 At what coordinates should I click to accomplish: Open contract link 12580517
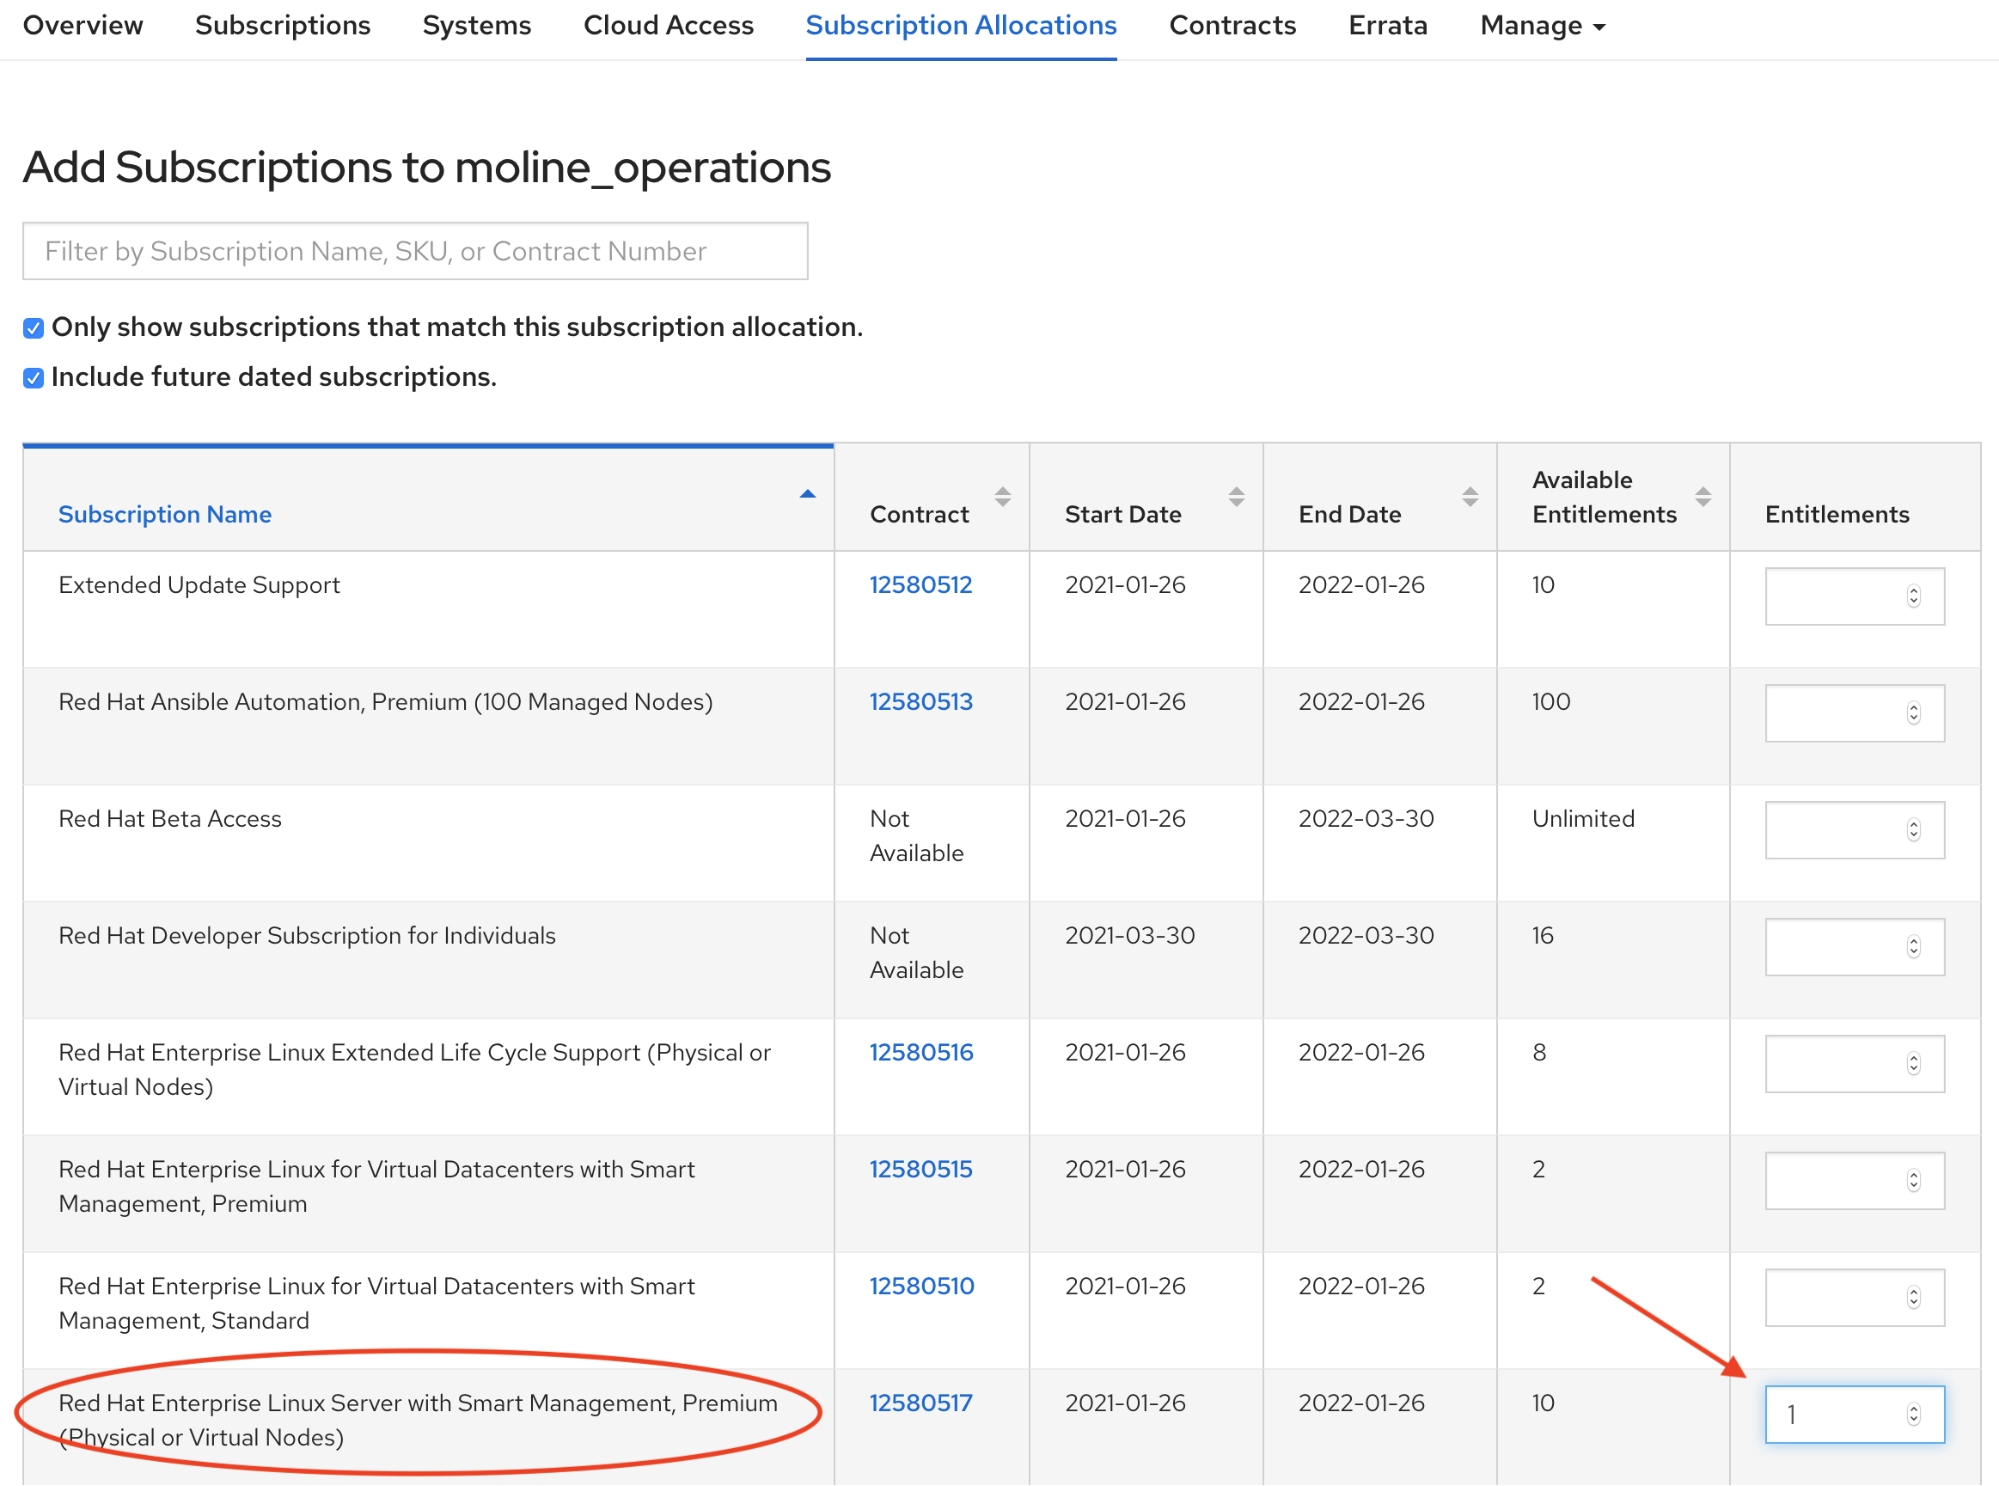point(920,1403)
